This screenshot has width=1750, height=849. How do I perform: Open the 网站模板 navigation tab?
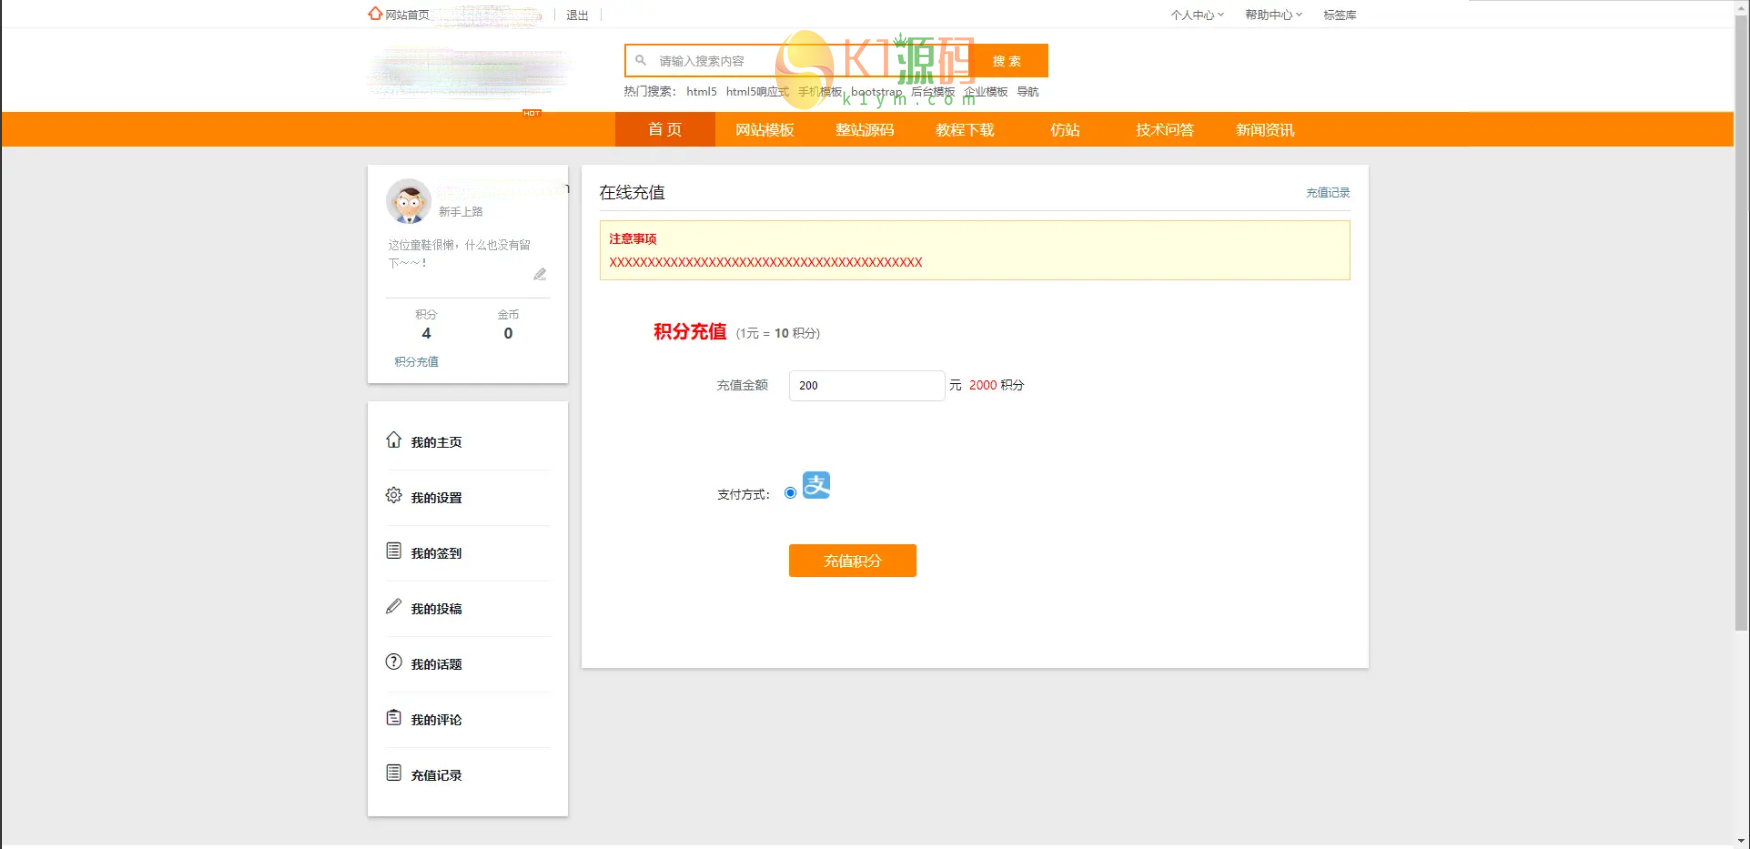[764, 130]
